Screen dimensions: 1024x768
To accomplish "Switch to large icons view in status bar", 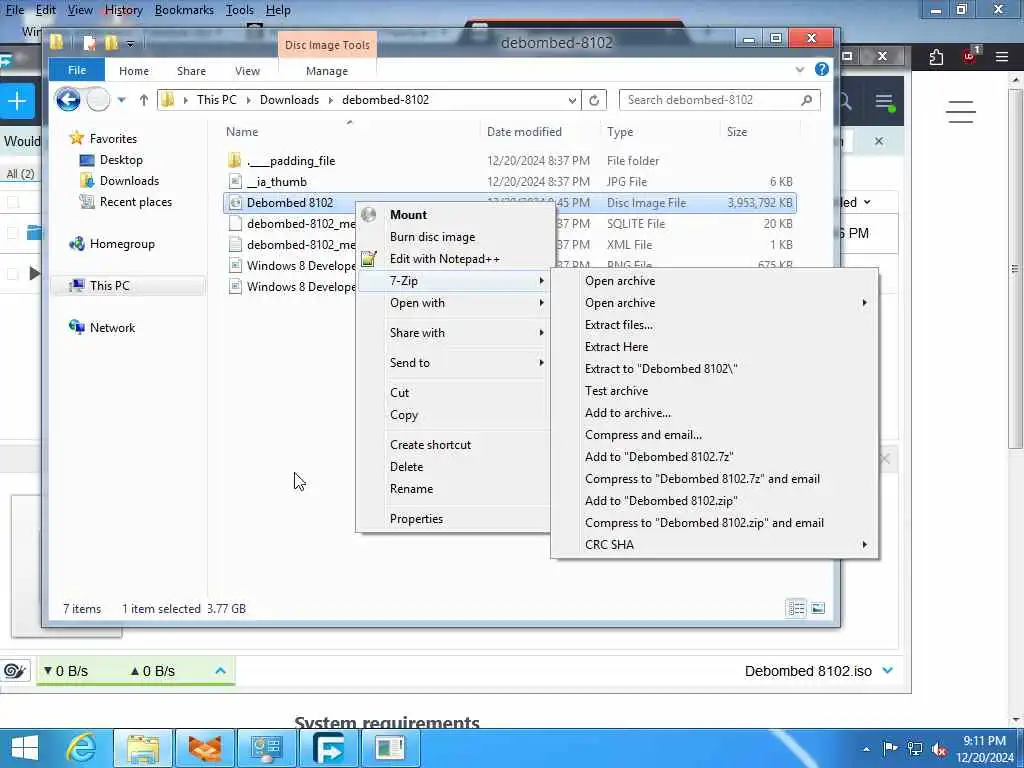I will [x=818, y=609].
